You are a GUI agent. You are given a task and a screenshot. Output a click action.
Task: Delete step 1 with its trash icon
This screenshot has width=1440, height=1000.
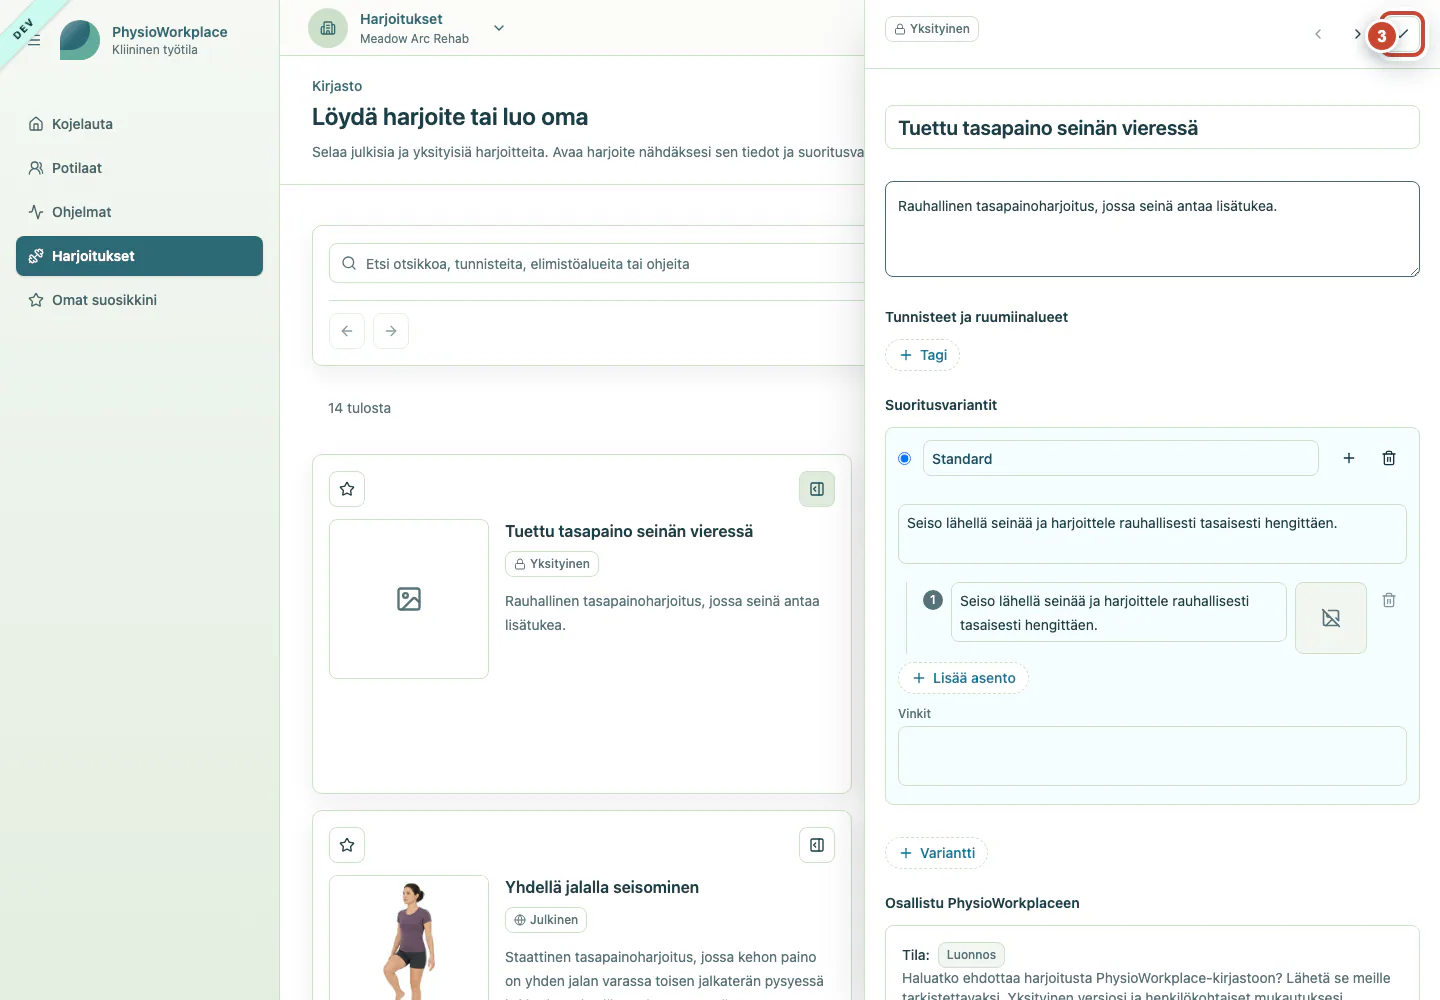tap(1389, 600)
